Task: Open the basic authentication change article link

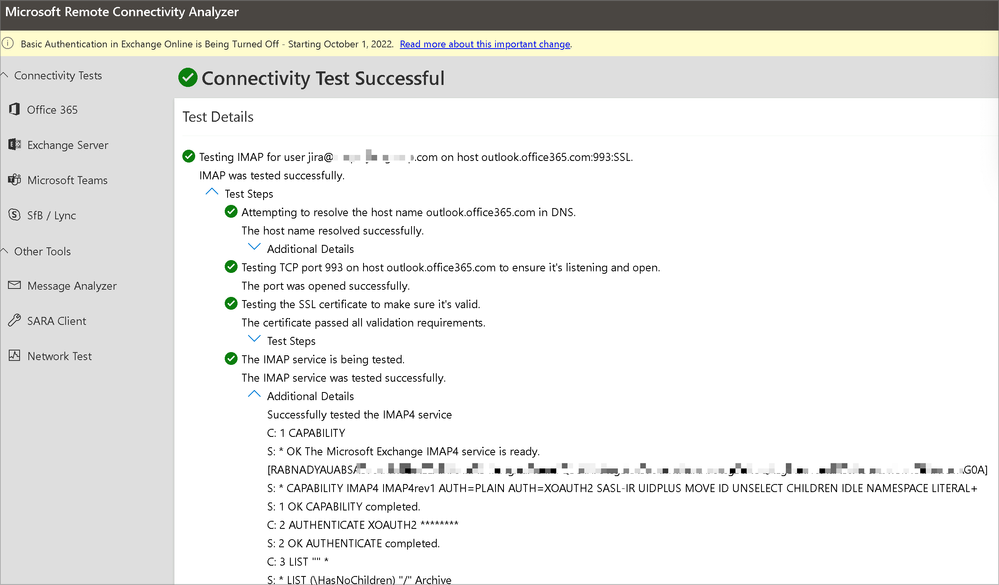Action: pos(485,44)
